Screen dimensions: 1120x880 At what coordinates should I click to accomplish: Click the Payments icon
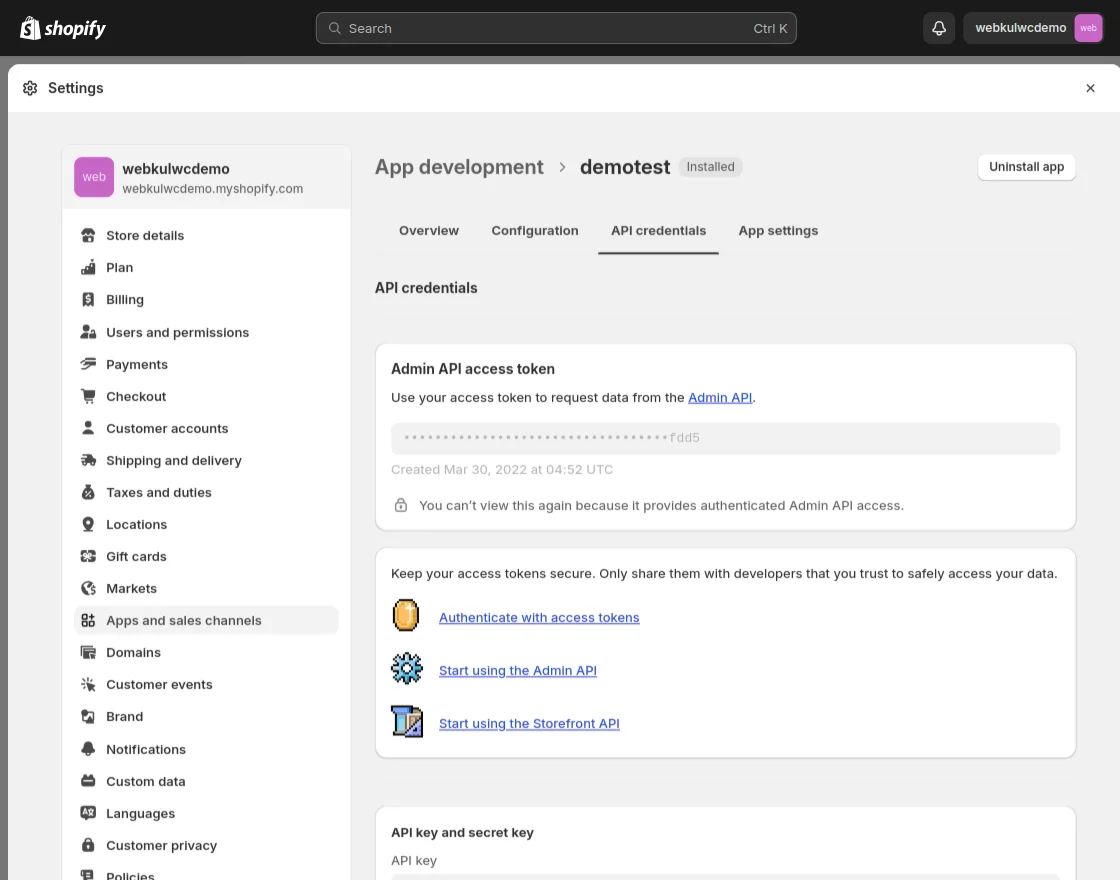(88, 364)
